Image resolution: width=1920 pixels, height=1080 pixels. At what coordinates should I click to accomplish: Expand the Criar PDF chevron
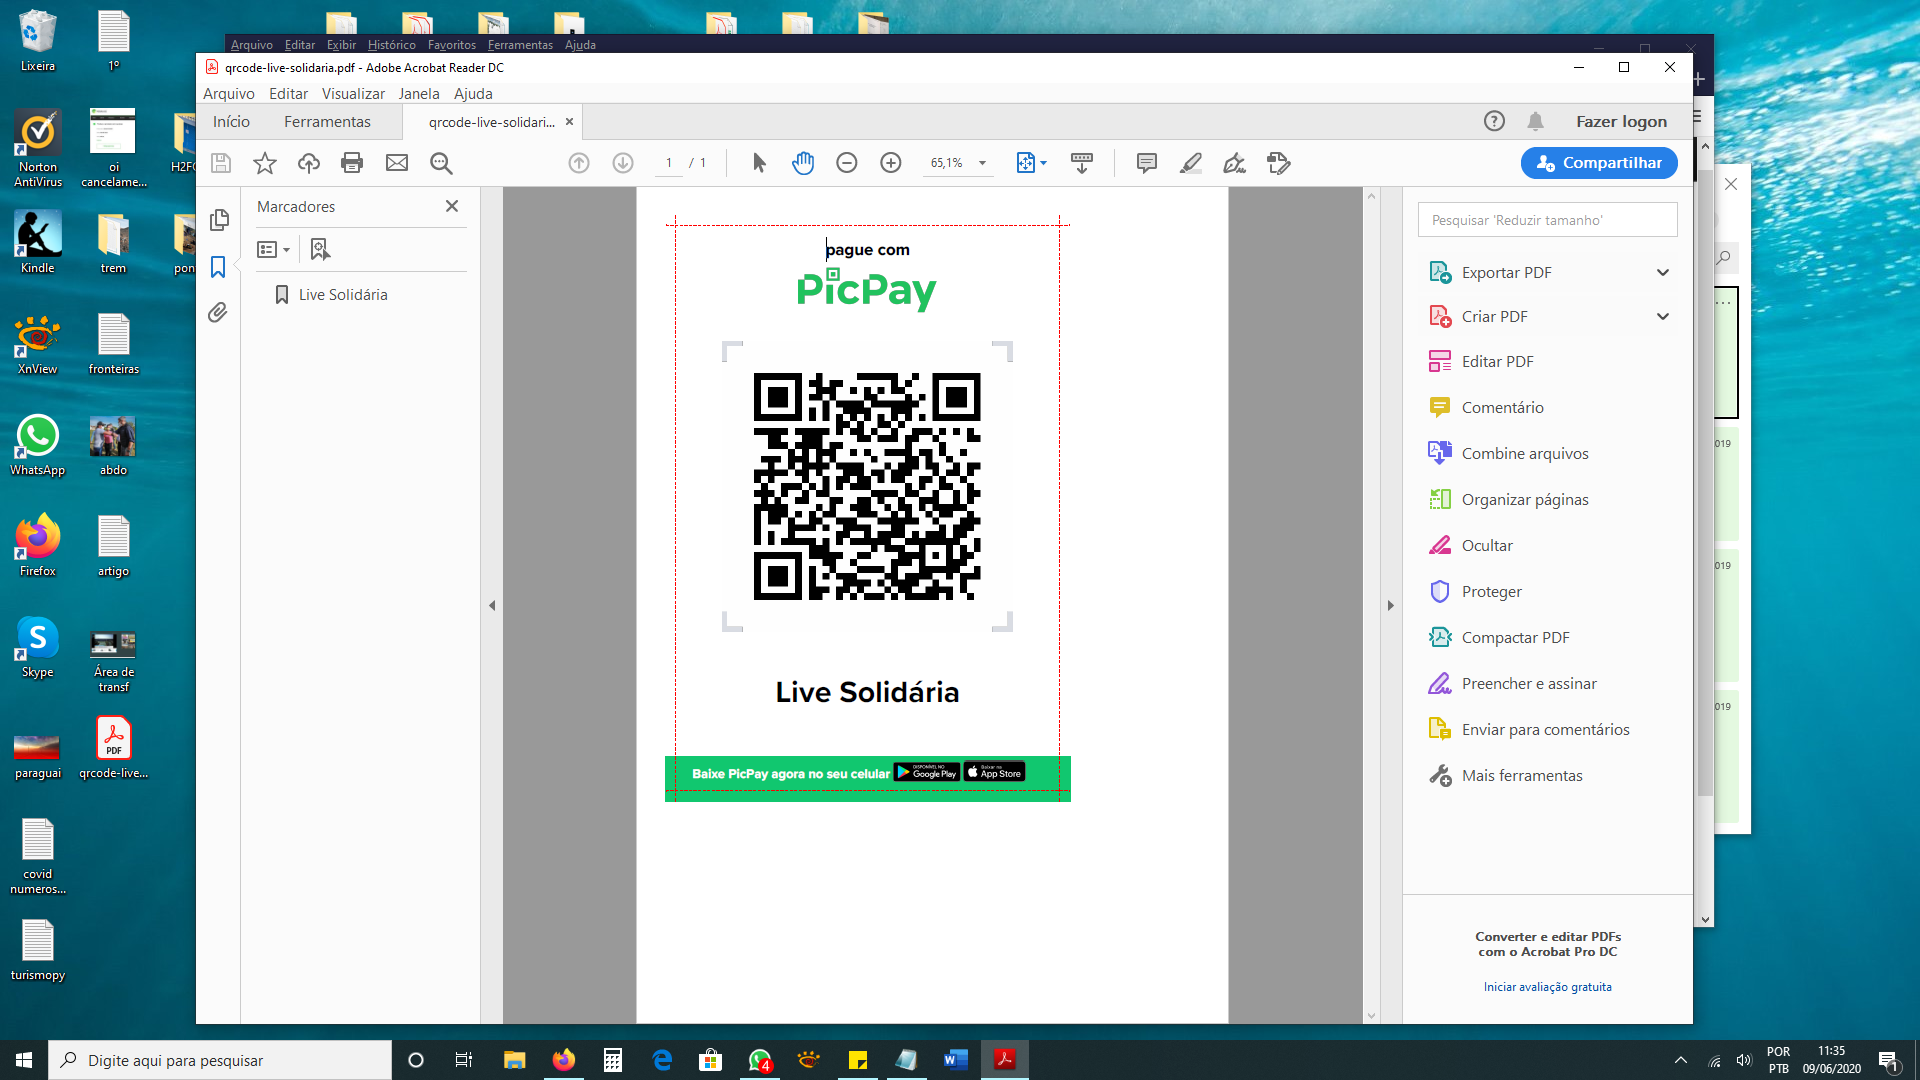[1663, 316]
